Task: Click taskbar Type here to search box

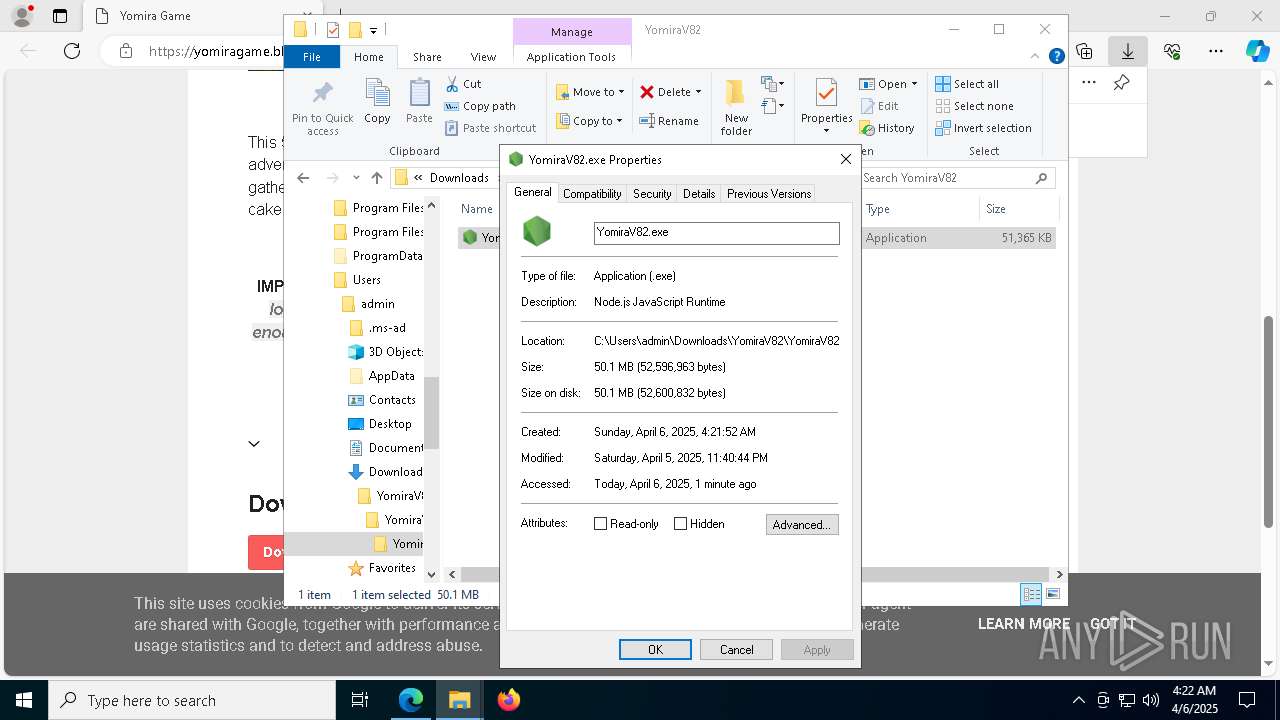Action: click(x=192, y=700)
